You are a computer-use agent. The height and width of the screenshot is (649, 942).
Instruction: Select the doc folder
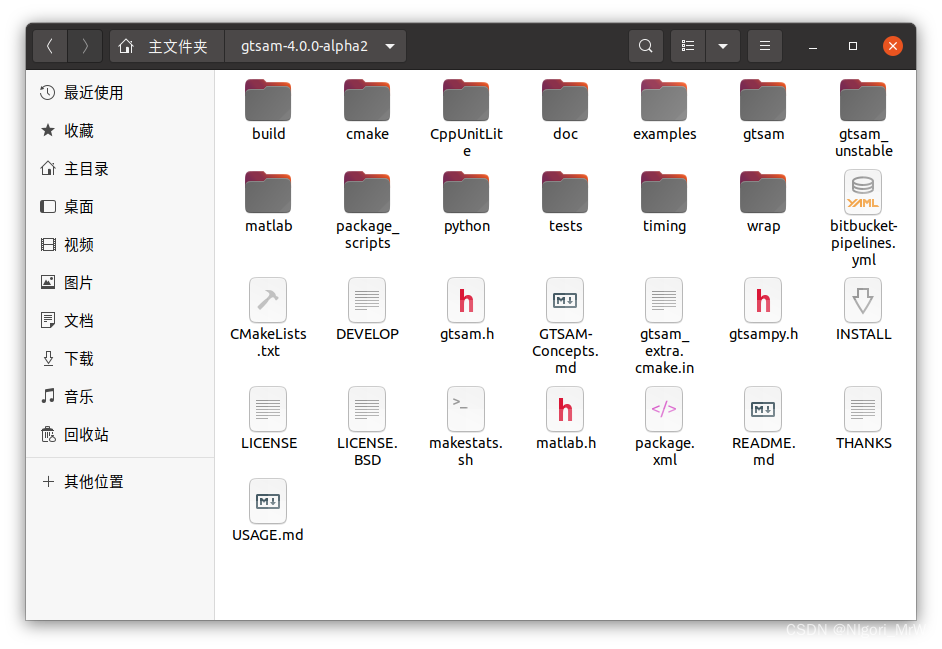pos(565,111)
